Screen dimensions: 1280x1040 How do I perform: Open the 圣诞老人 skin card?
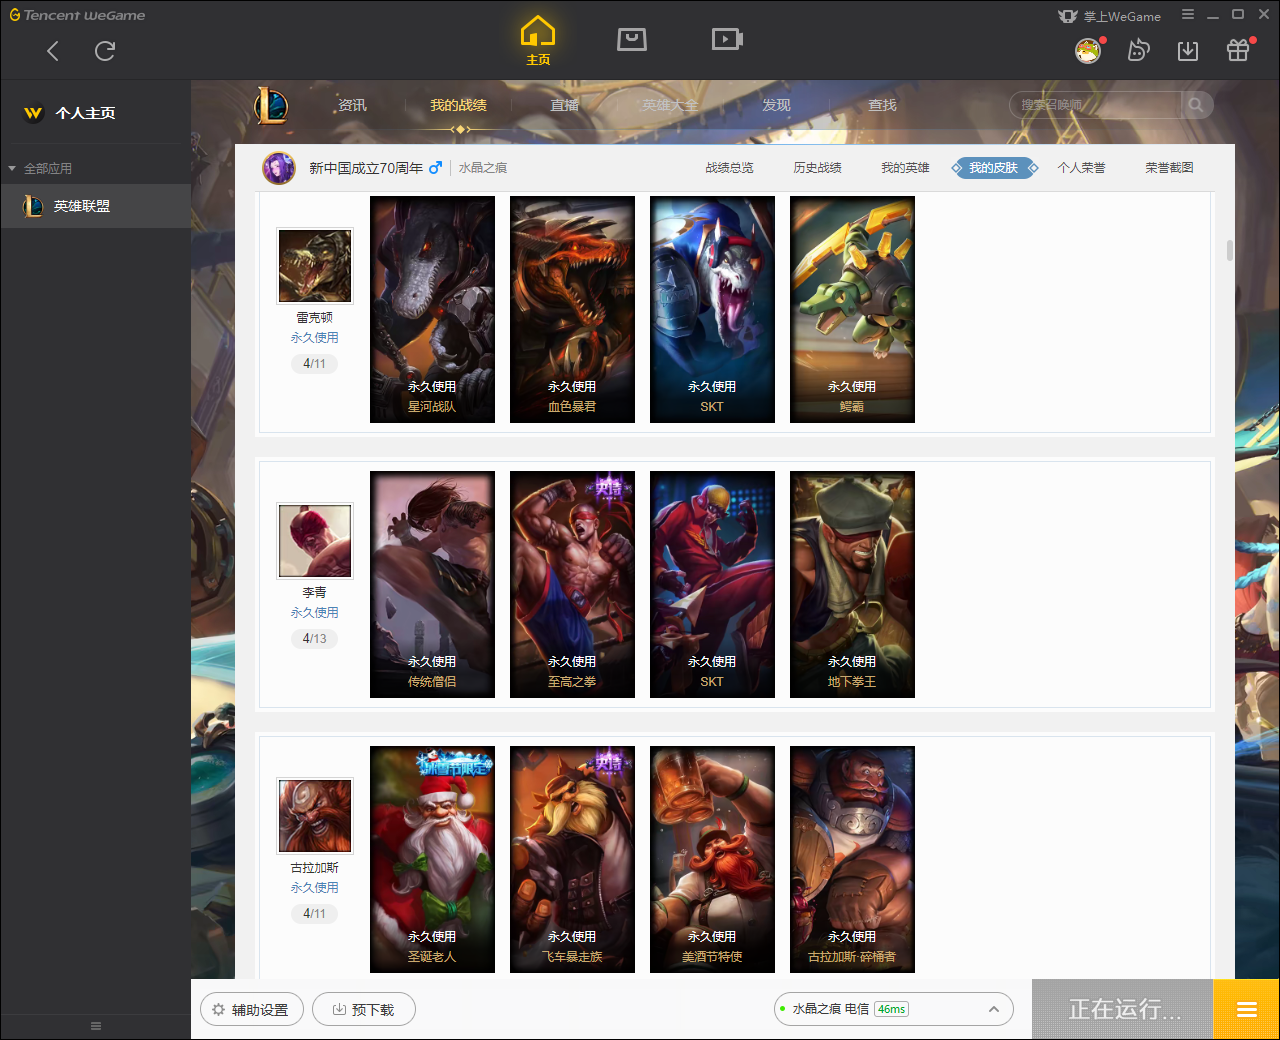432,859
